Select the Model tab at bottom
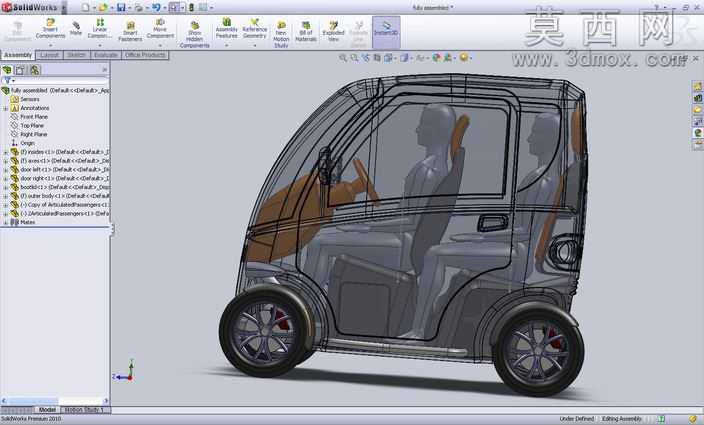The height and width of the screenshot is (425, 704). pyautogui.click(x=47, y=410)
